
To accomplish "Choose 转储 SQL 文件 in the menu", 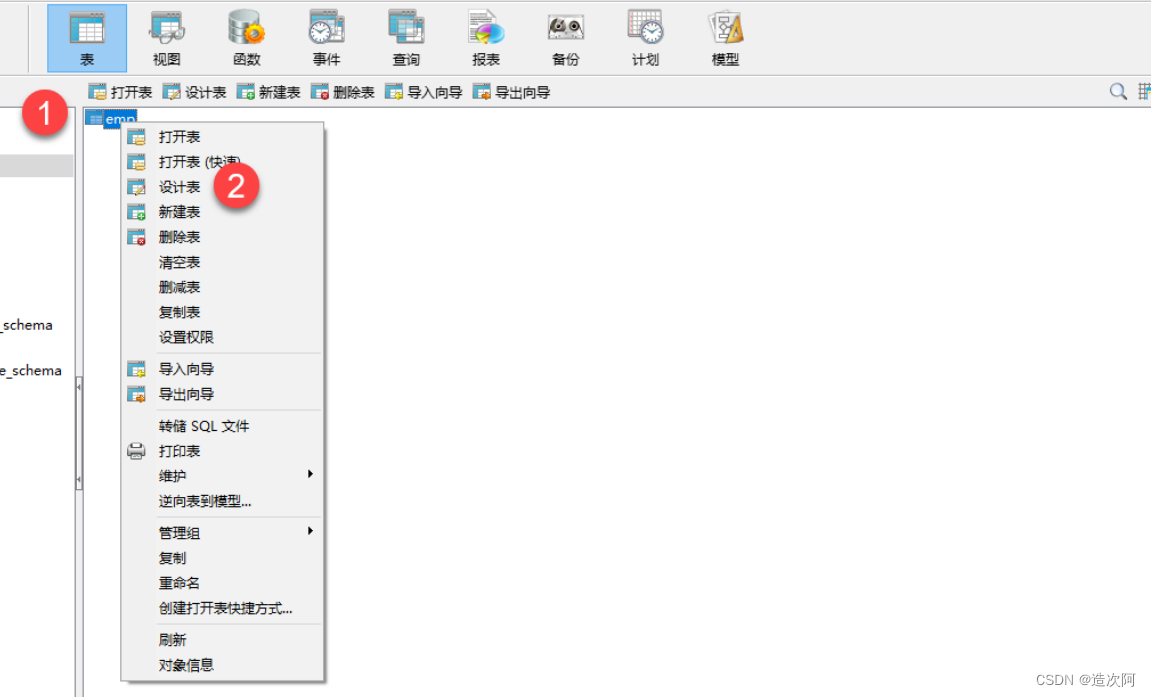I will (x=222, y=426).
